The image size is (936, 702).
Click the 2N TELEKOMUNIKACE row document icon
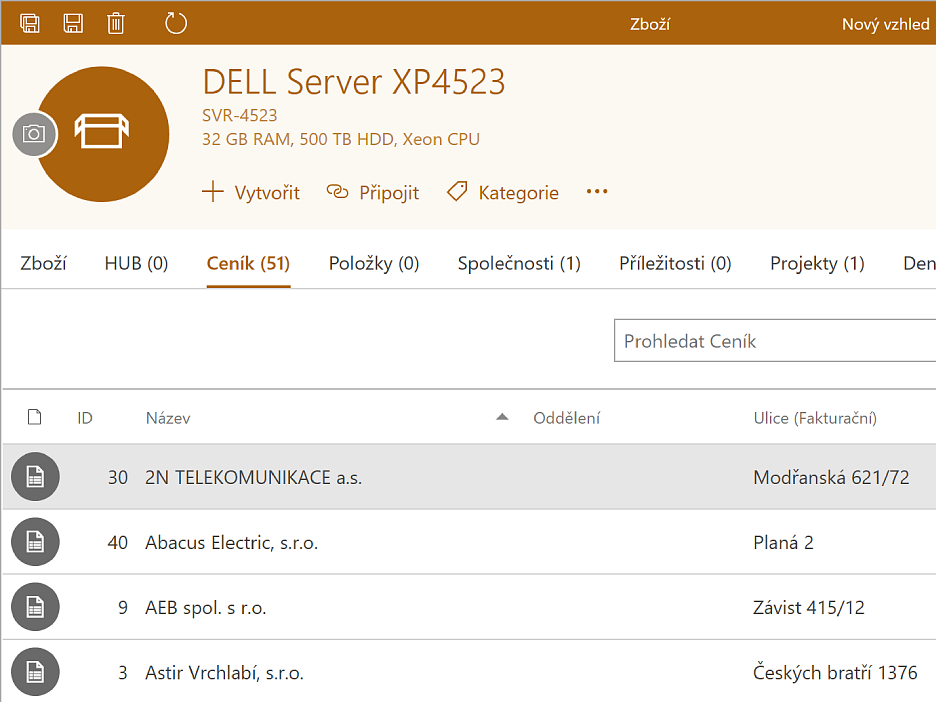(x=35, y=476)
